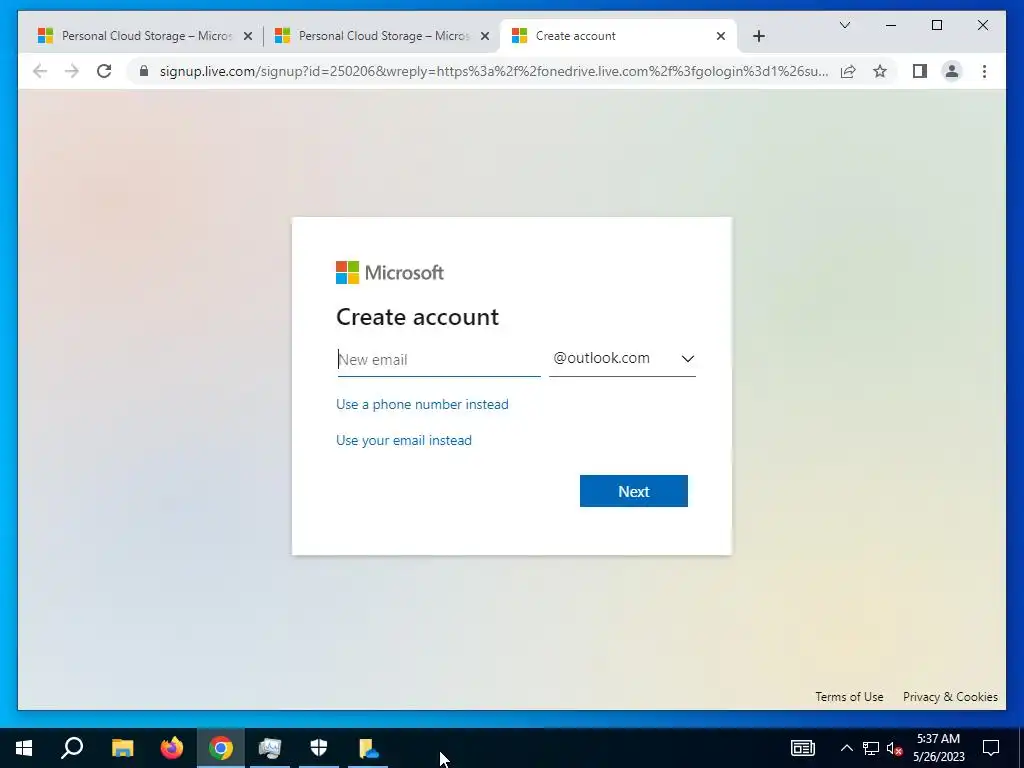Close the first Personal Cloud Storage tab
This screenshot has height=768, width=1024.
tap(248, 36)
